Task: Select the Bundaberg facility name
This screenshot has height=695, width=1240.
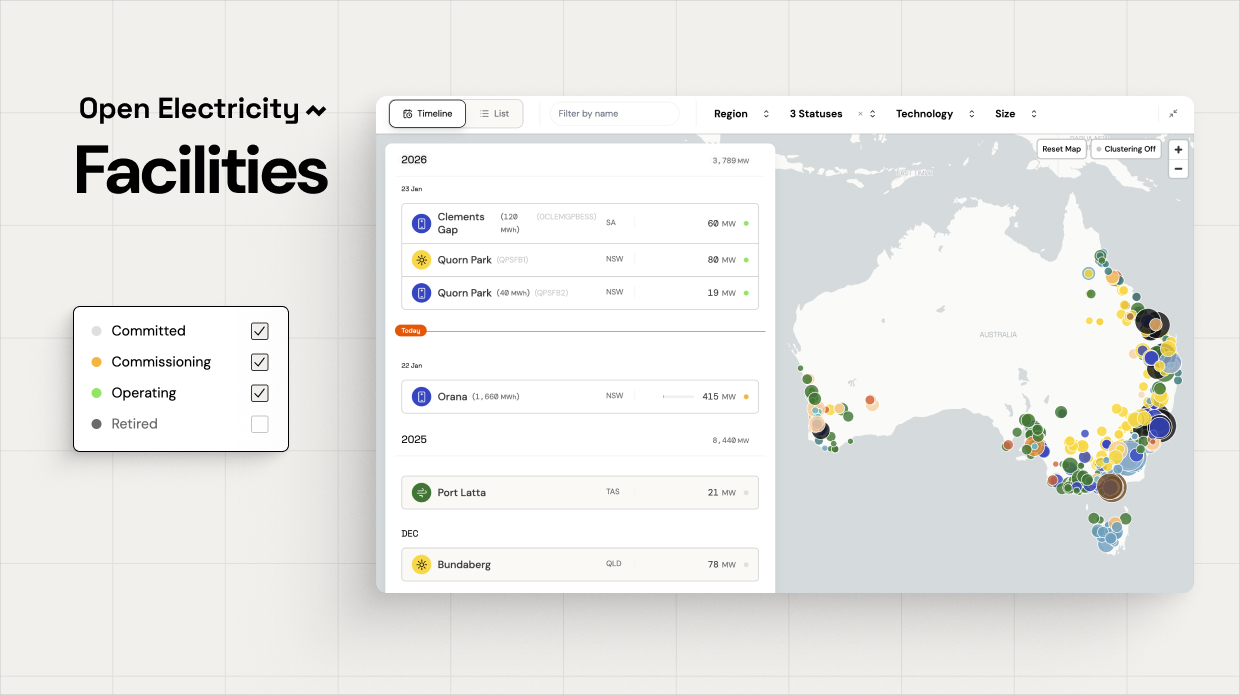Action: click(464, 565)
